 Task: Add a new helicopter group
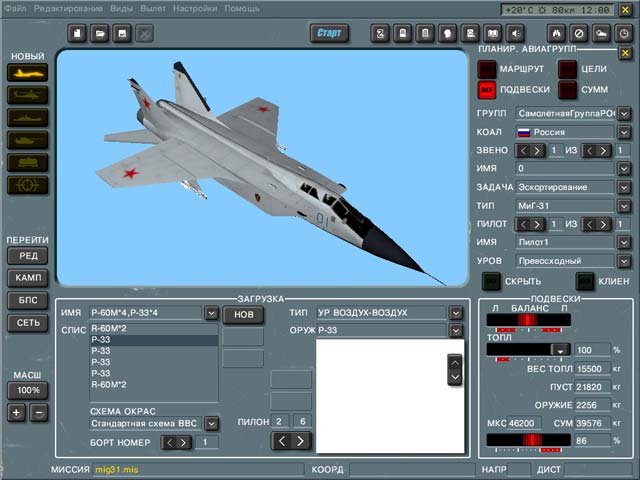28,96
